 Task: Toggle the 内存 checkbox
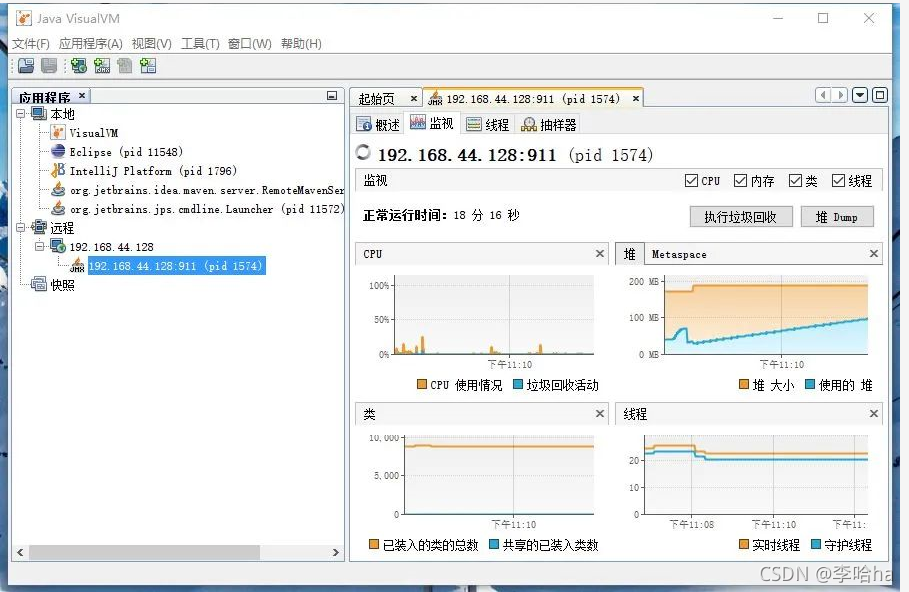pos(740,180)
